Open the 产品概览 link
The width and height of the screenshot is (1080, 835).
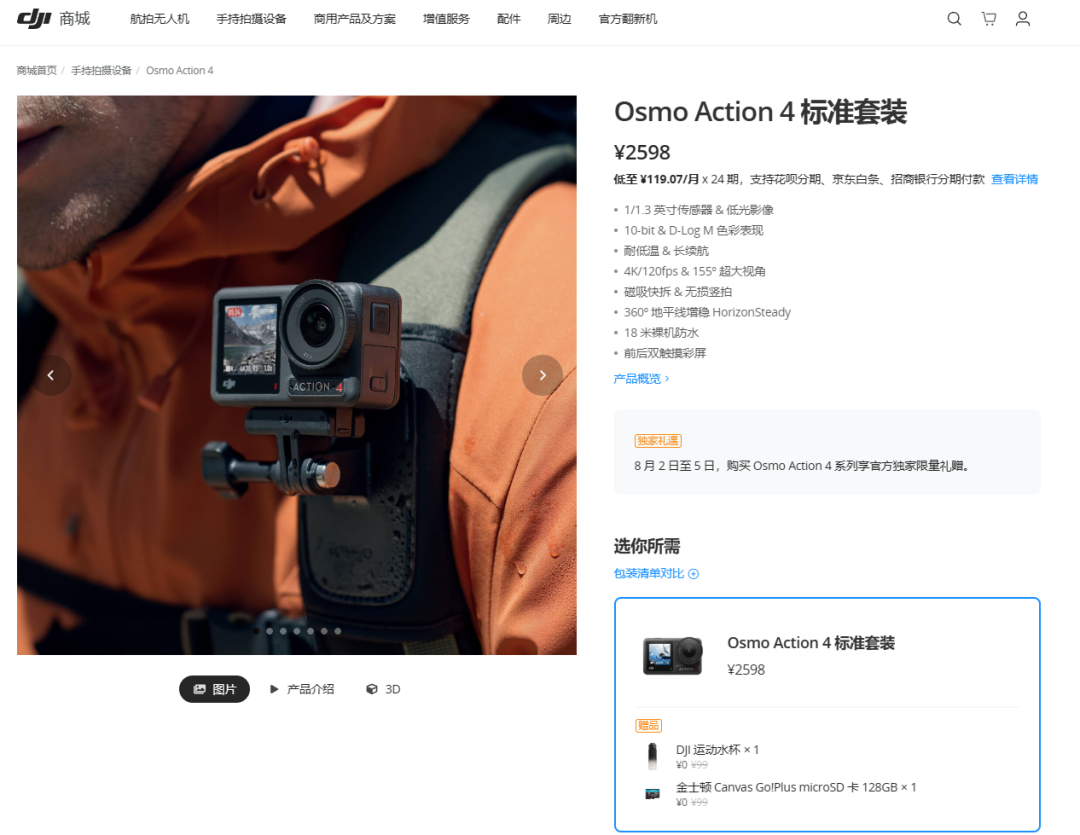coord(641,378)
